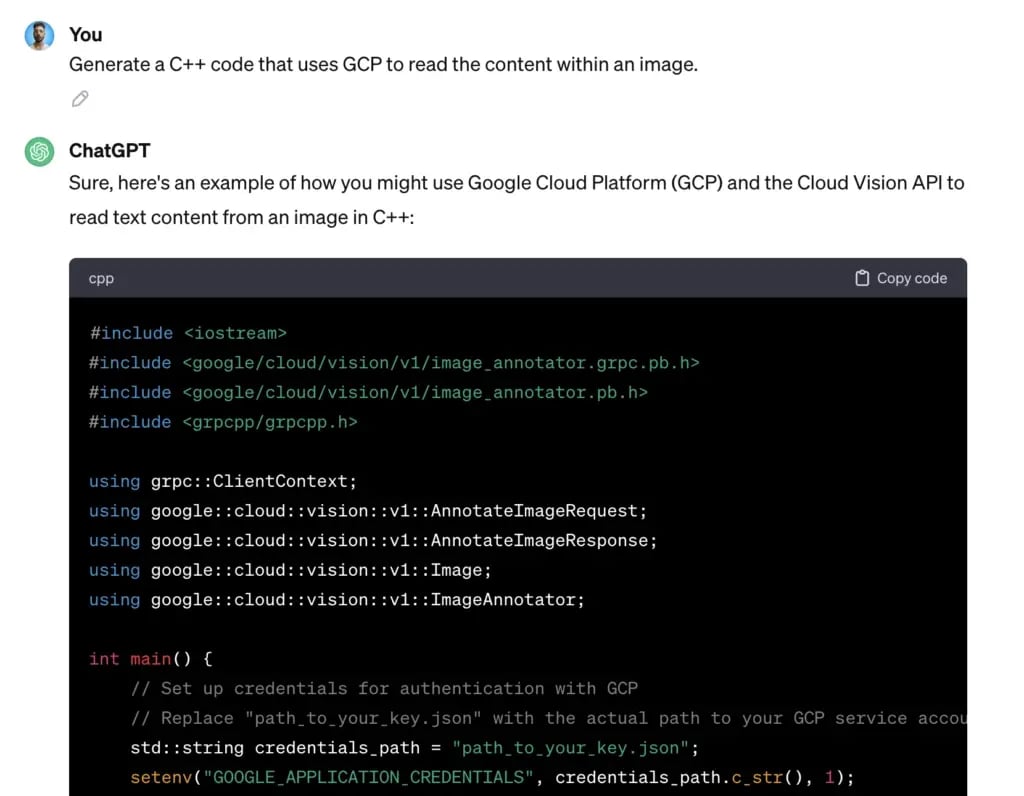Click the AnnotateImageResponse using line
This screenshot has width=1024, height=796.
click(373, 540)
